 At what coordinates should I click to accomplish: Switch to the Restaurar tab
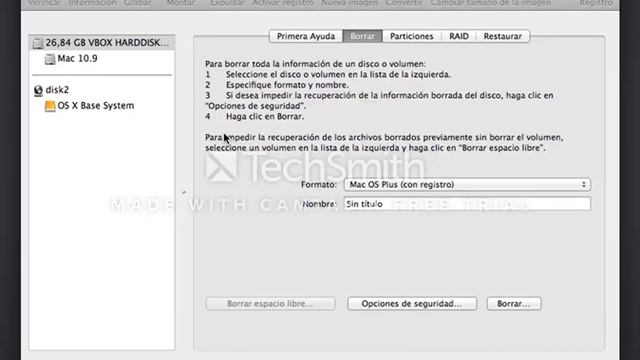(502, 36)
